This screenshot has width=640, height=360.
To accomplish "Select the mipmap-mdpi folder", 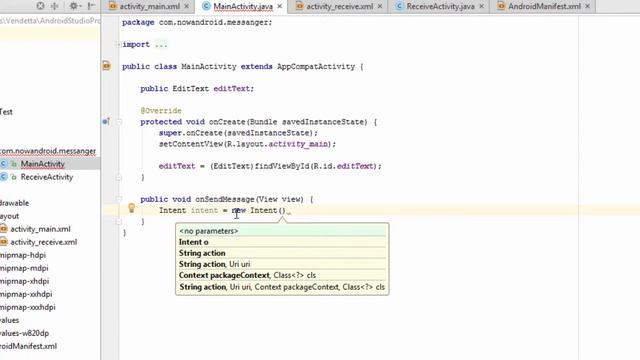I will (24, 268).
